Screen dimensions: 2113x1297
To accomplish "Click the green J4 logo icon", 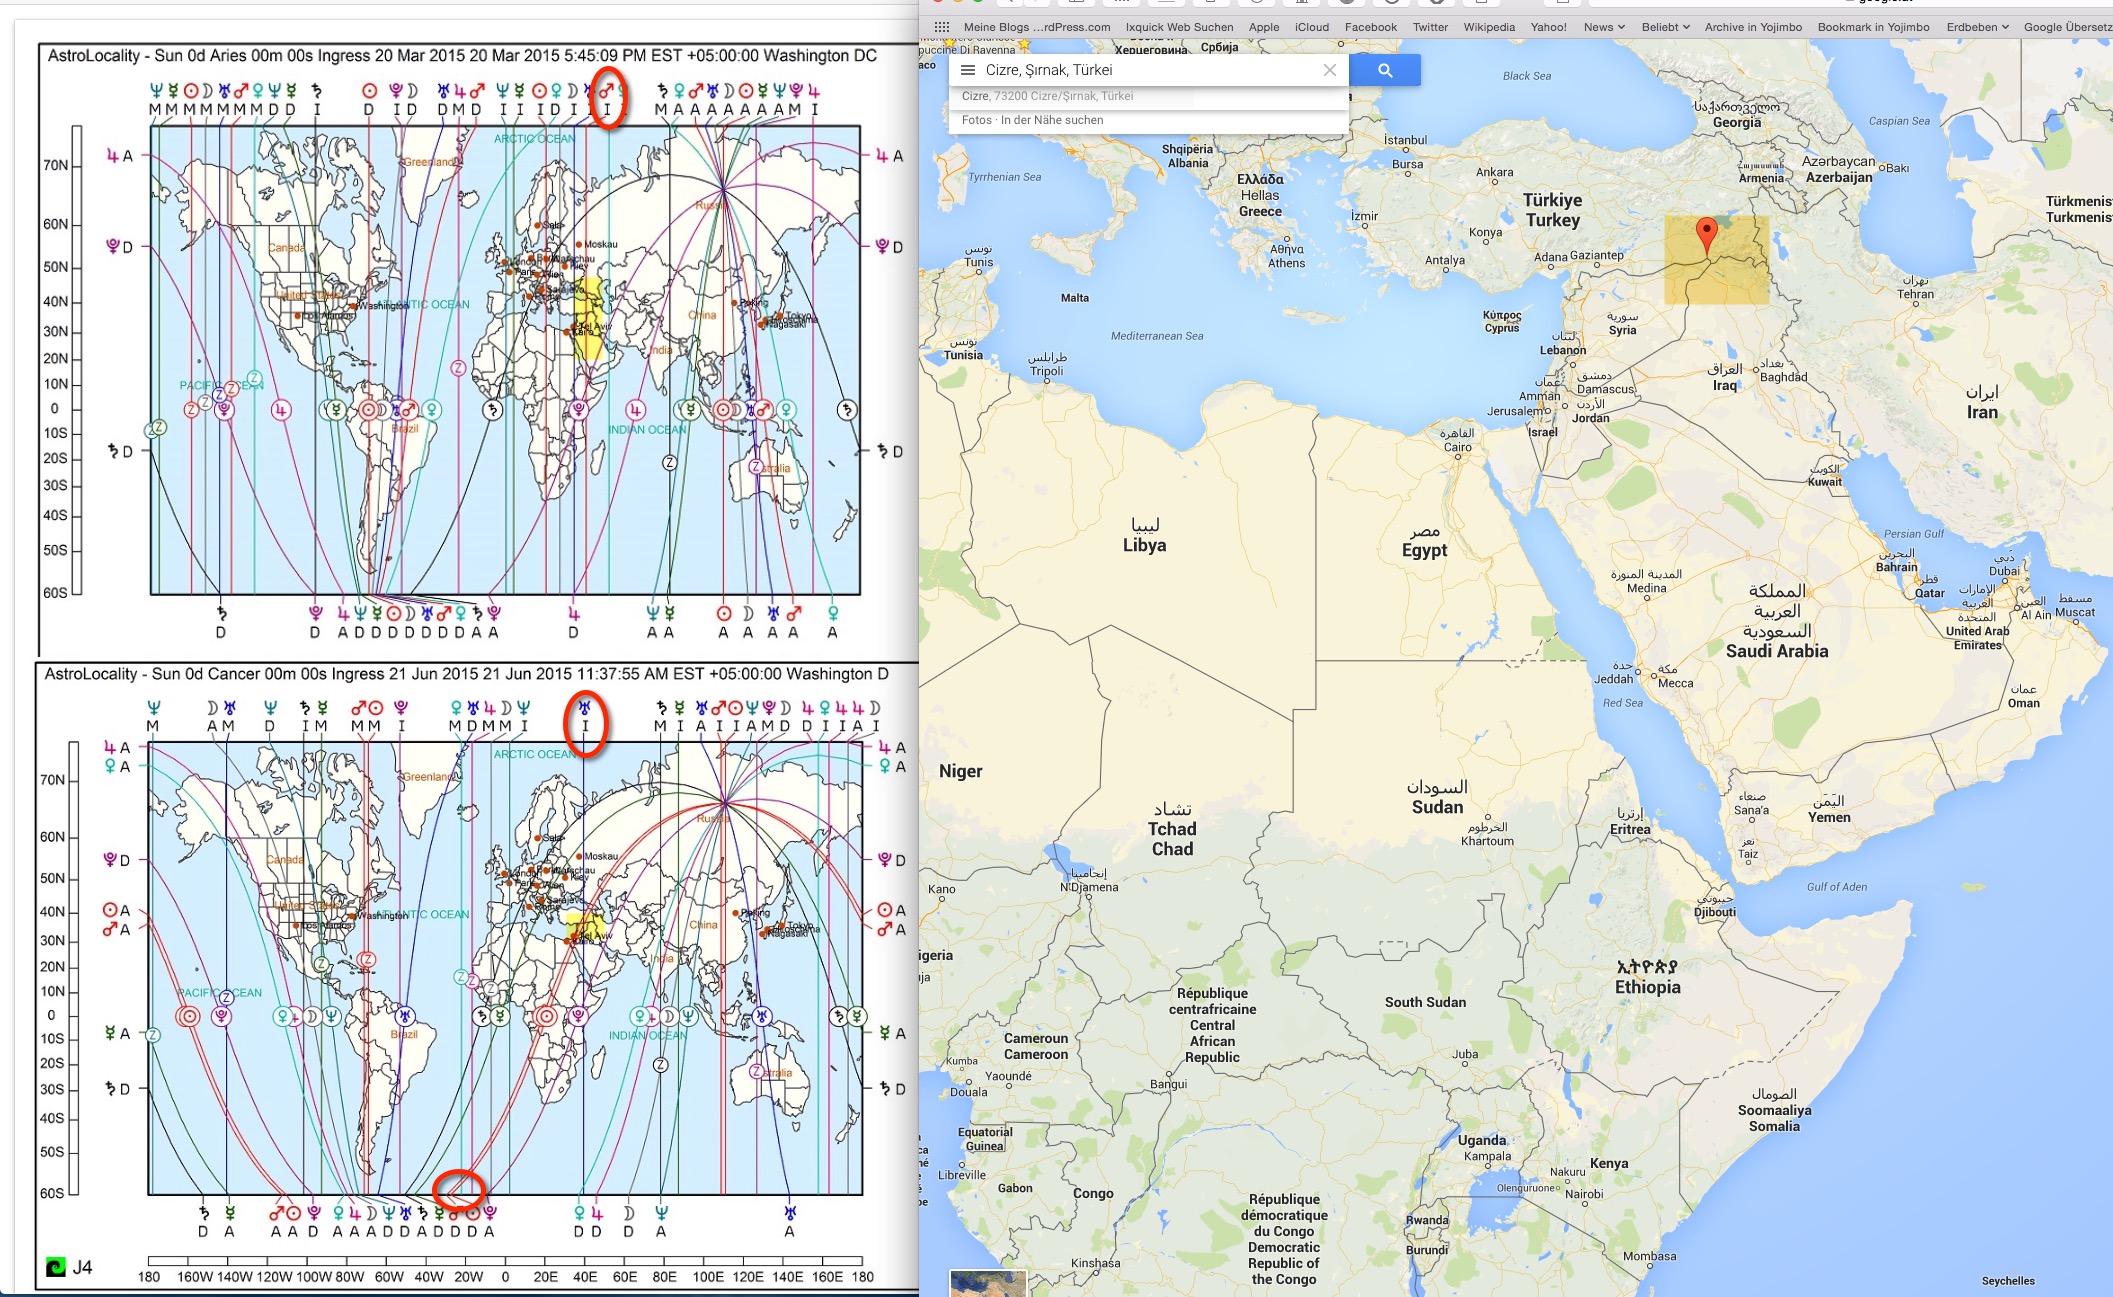I will coord(56,1267).
